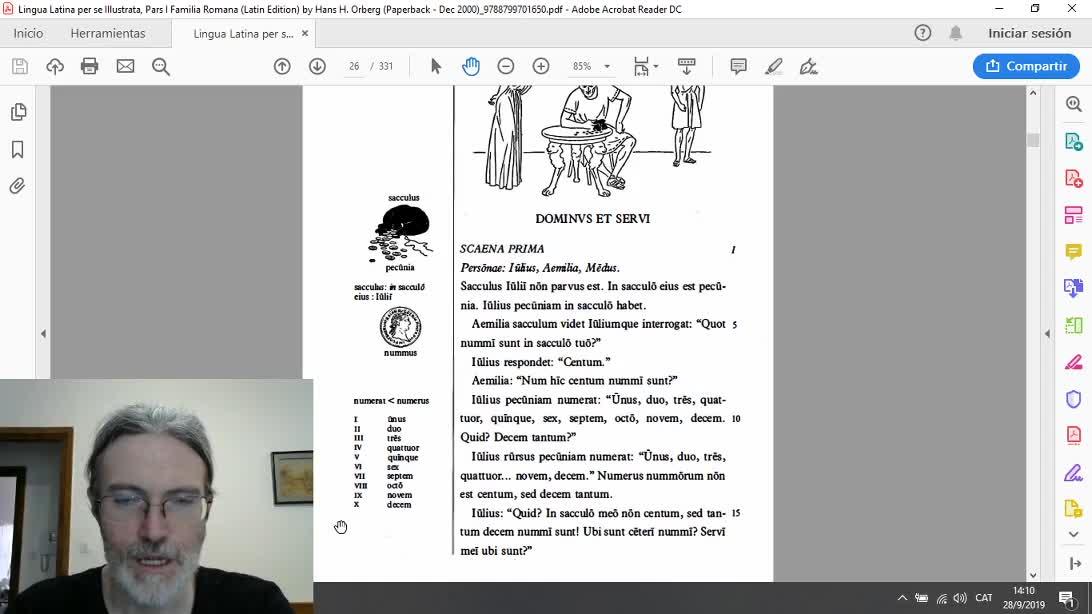Select the Lingua Latina per s... document tab
The image size is (1092, 614).
pos(243,33)
